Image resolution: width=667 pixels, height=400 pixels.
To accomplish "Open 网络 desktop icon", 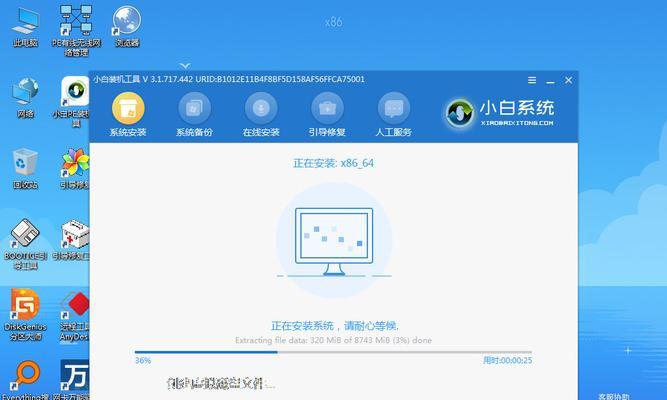I will 25,97.
